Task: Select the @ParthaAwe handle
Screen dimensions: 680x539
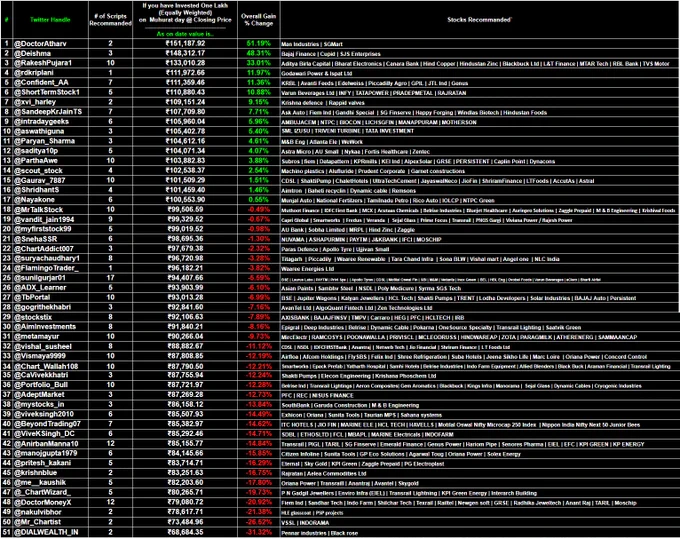Action: [36, 160]
